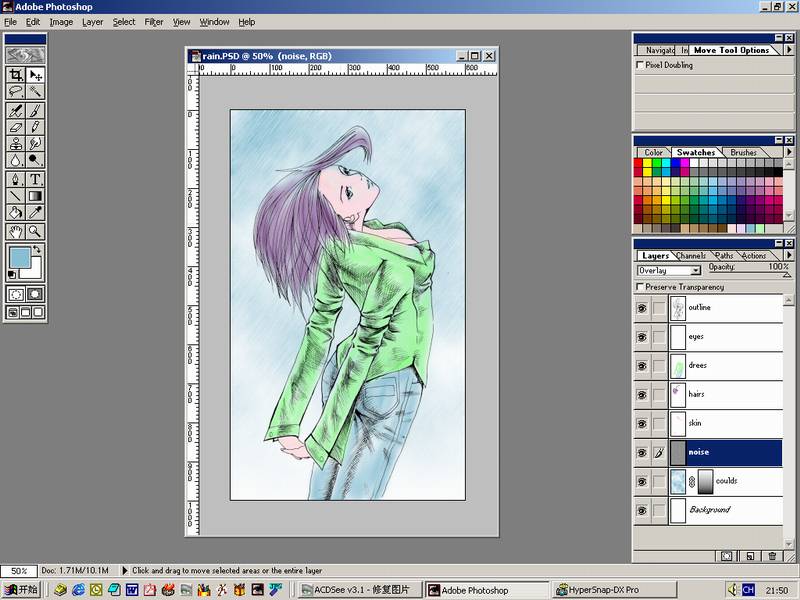800x600 pixels.
Task: Select the Zoom magnifier tool
Action: pyautogui.click(x=35, y=232)
